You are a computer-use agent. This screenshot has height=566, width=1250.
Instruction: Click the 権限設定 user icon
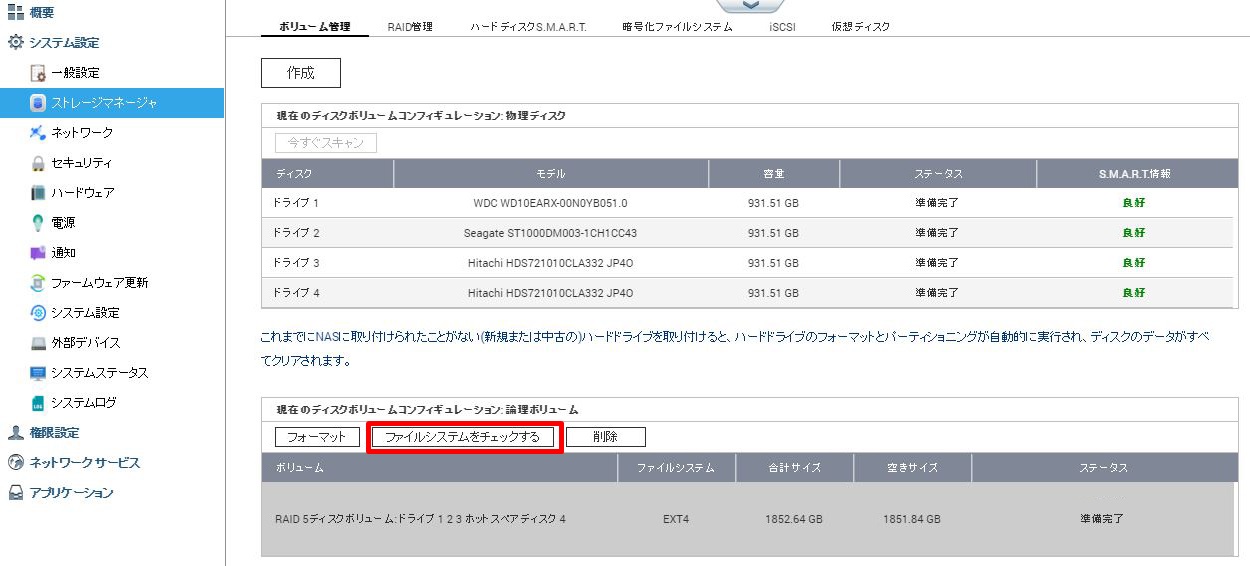point(15,433)
